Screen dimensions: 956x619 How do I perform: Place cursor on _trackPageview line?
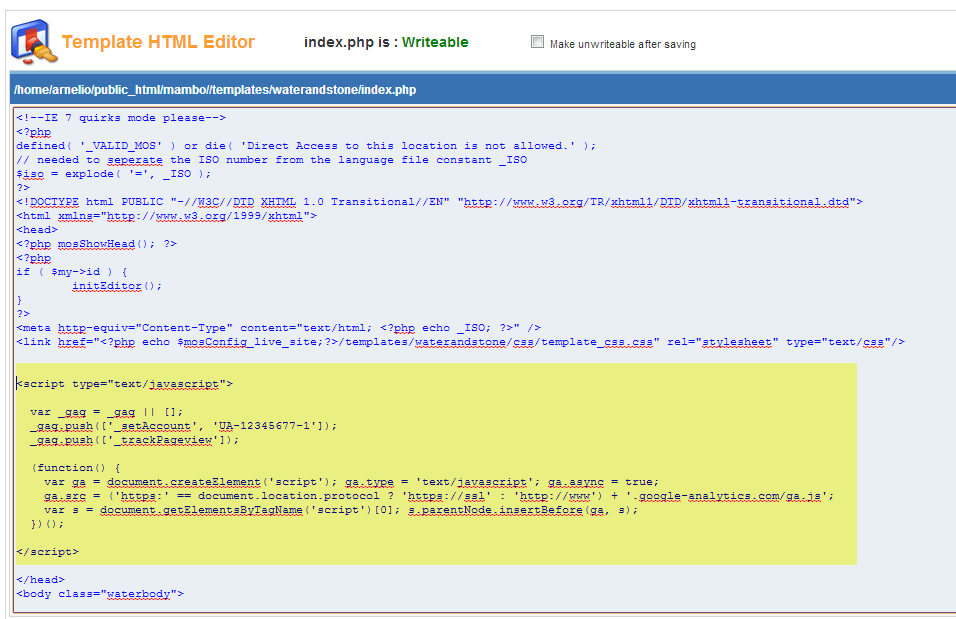(135, 439)
